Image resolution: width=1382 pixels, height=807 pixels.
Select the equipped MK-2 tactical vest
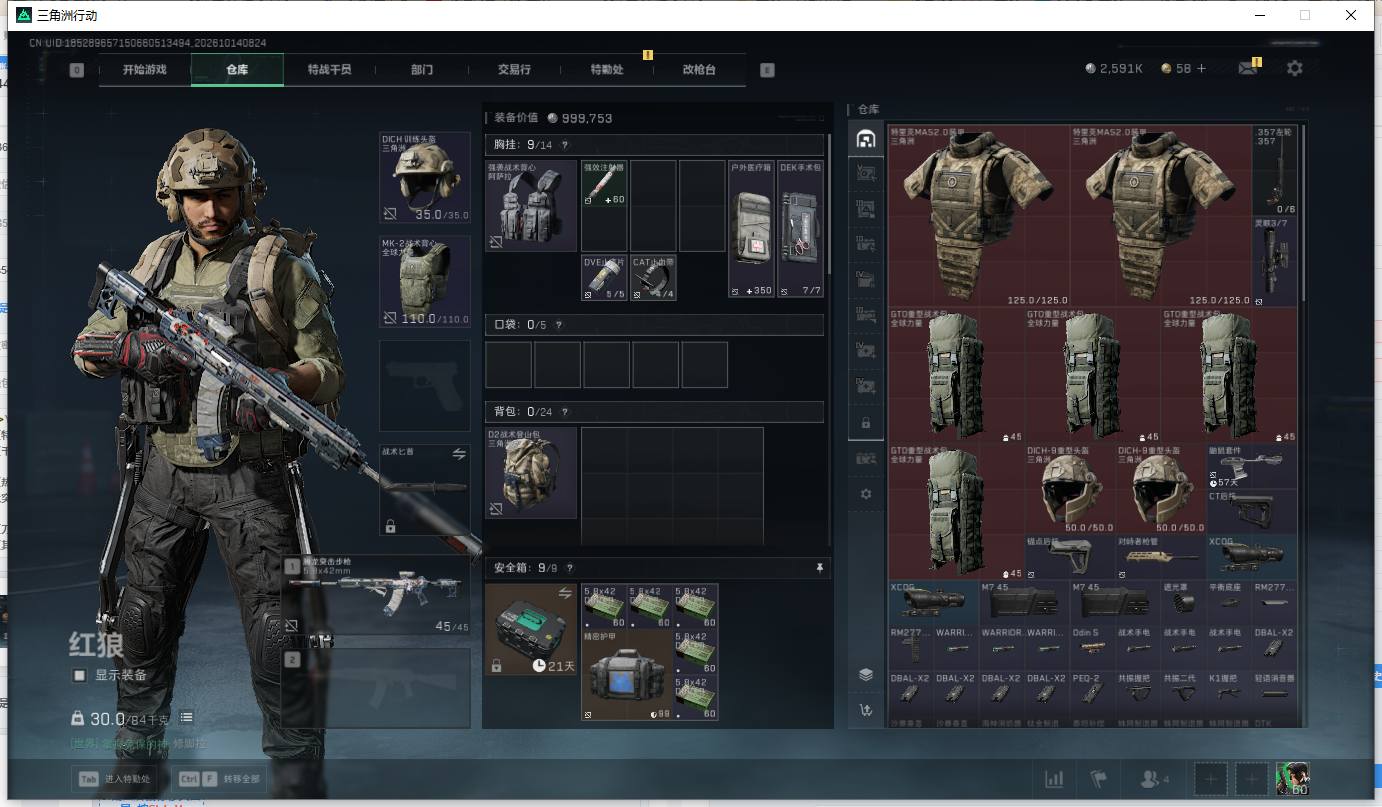pyautogui.click(x=425, y=281)
